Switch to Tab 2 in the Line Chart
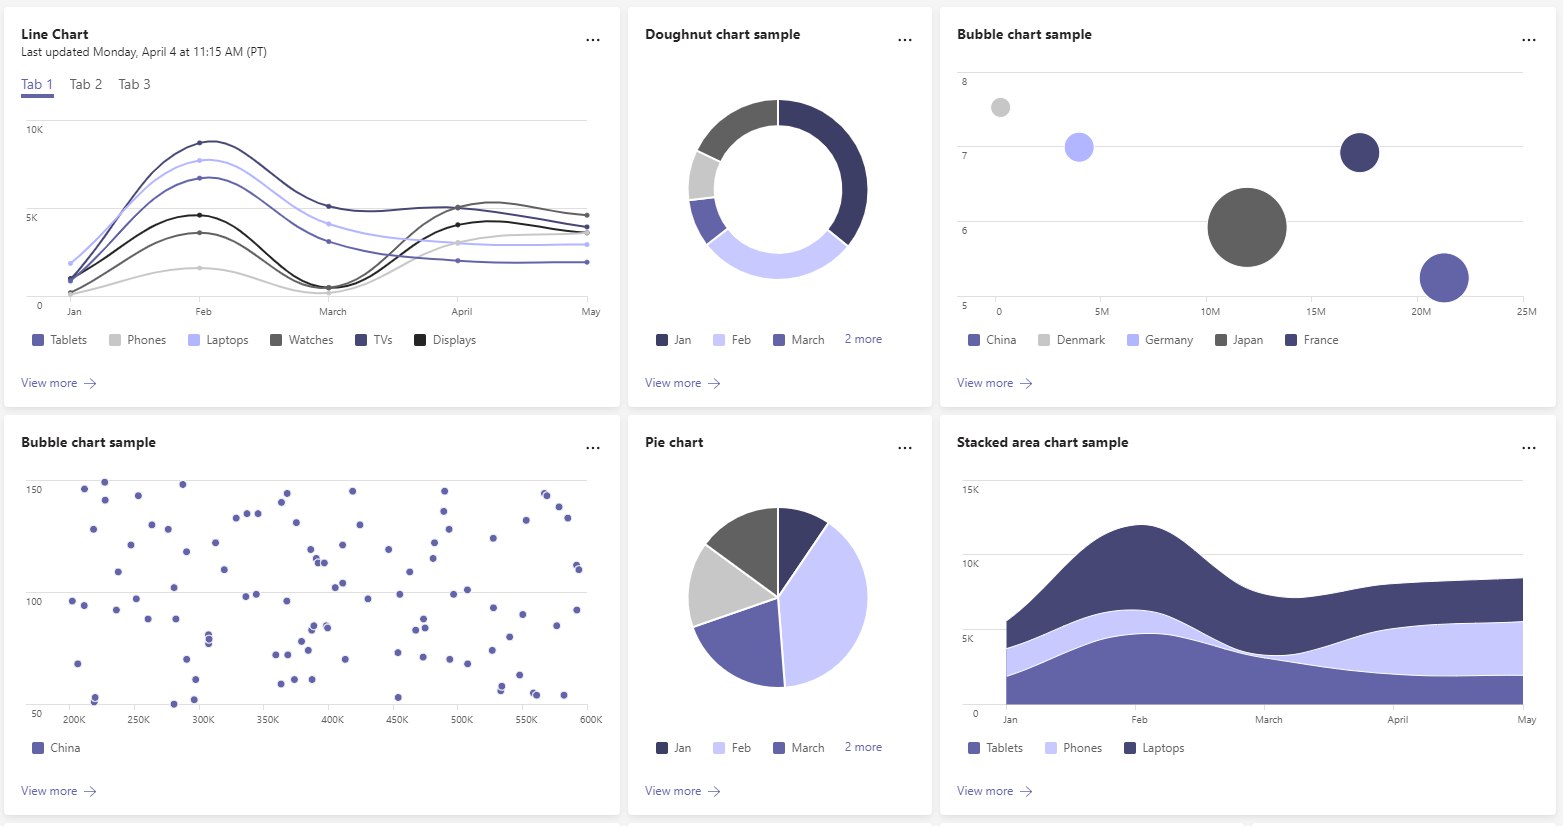Screen dimensions: 1563x826 pos(86,85)
